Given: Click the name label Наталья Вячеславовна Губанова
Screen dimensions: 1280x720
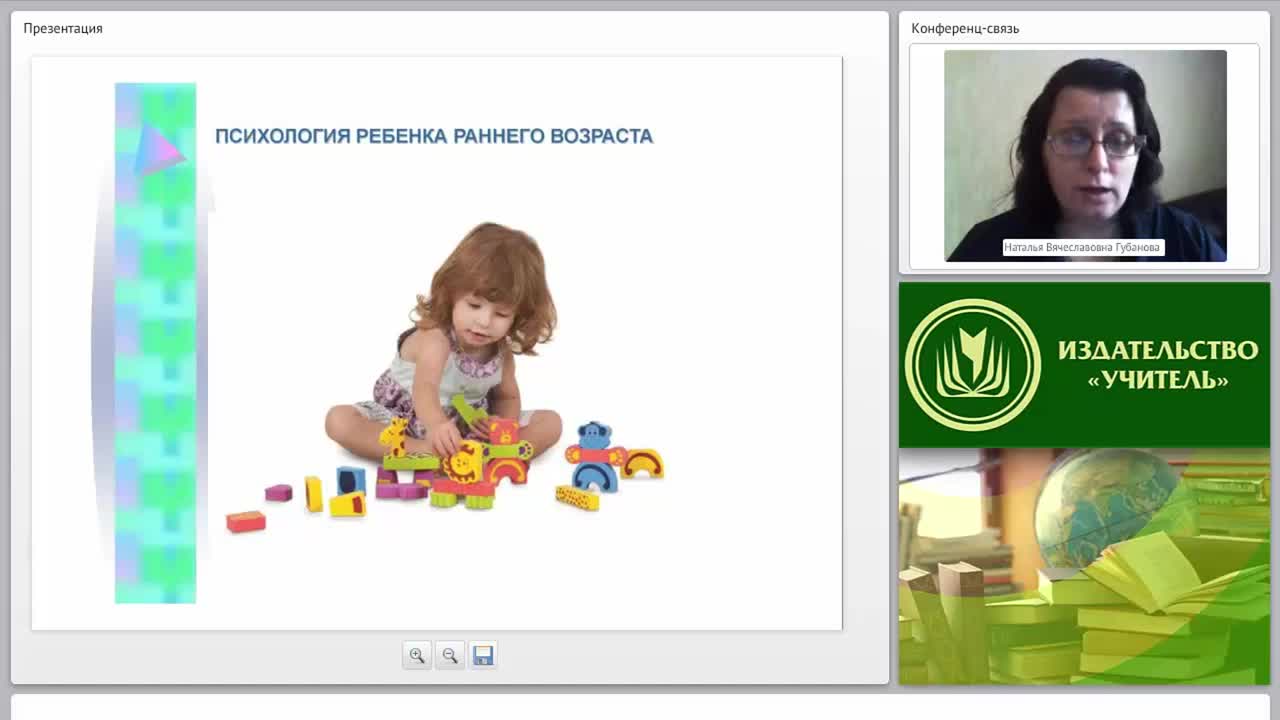Looking at the screenshot, I should 1083,247.
